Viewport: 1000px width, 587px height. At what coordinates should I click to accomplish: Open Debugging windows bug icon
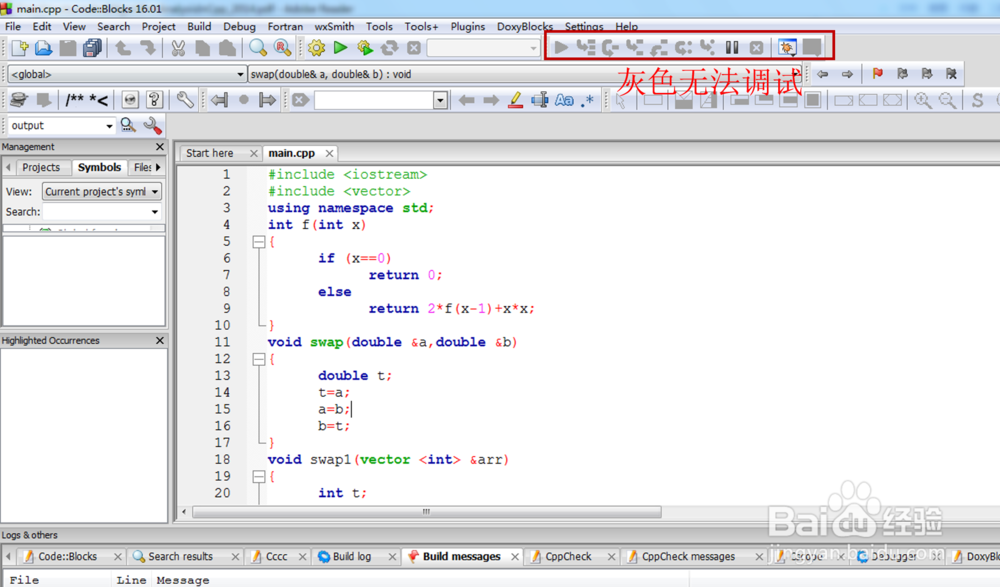click(x=787, y=47)
